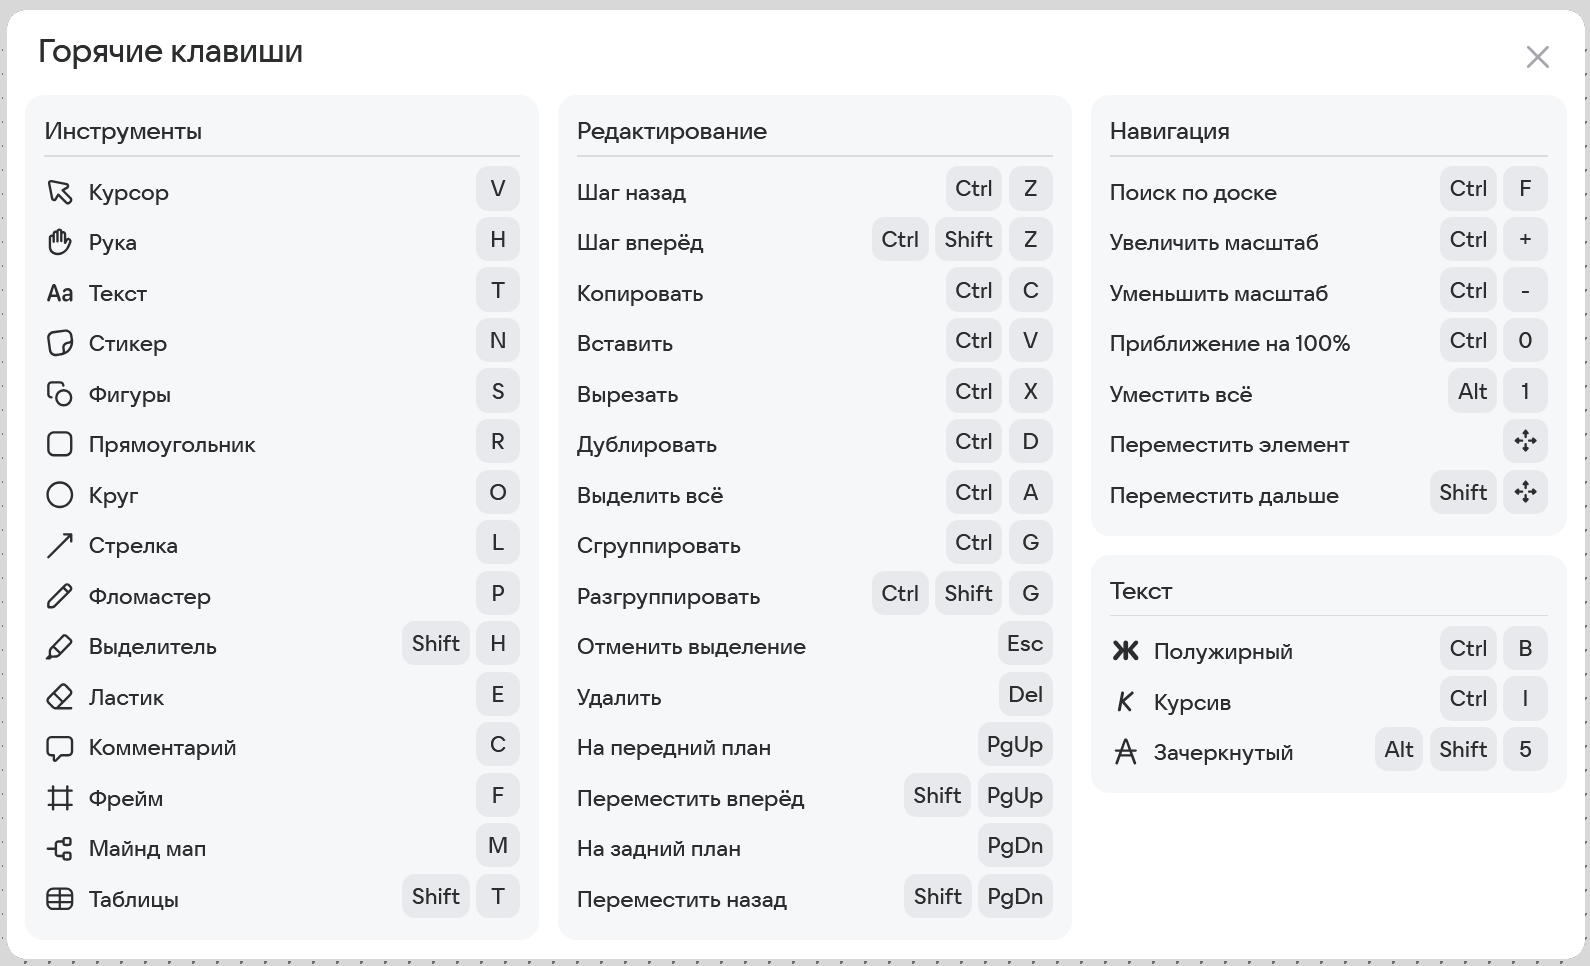This screenshot has height=966, width=1590.
Task: Click the Bold (Полужирный) icon
Action: click(x=1125, y=651)
